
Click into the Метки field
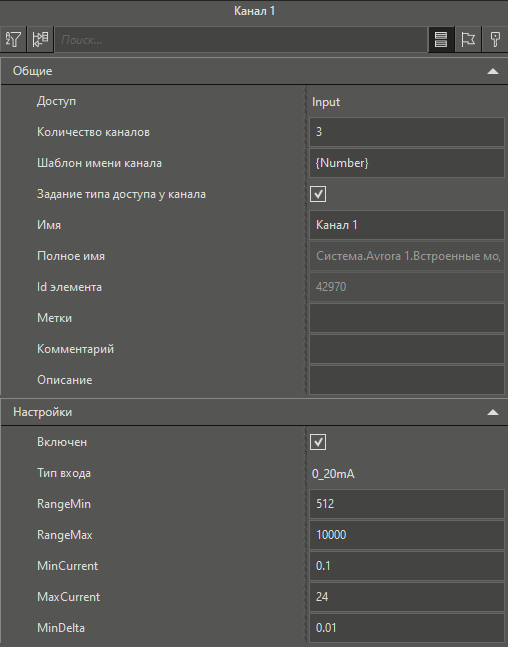(x=407, y=318)
